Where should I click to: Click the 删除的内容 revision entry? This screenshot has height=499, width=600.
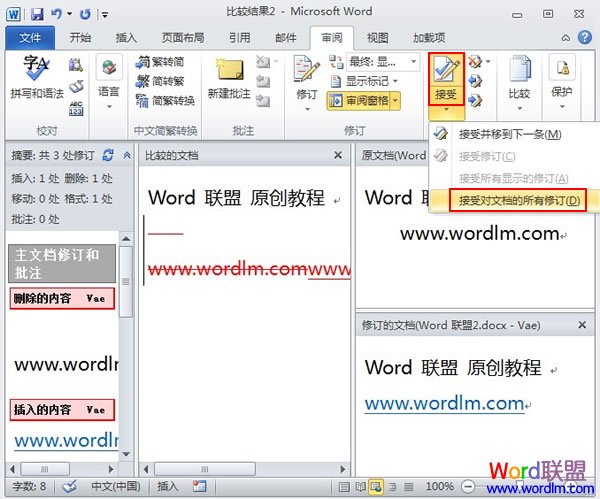coord(62,298)
